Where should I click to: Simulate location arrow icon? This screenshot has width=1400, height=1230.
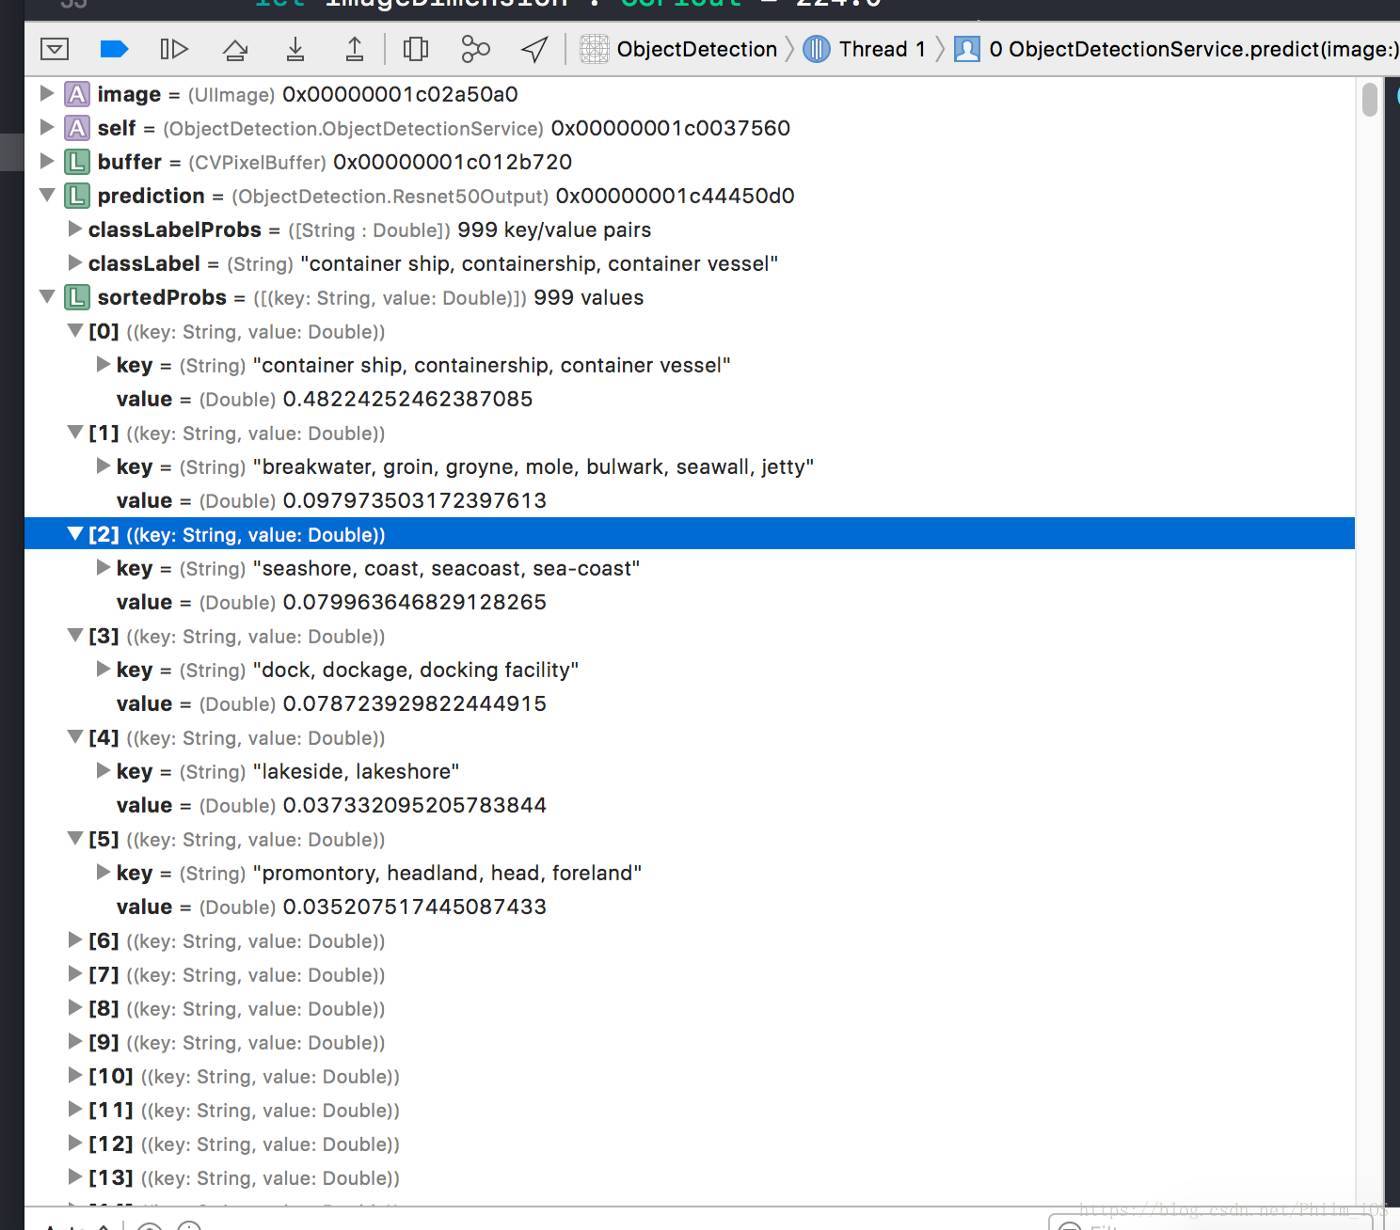point(535,49)
